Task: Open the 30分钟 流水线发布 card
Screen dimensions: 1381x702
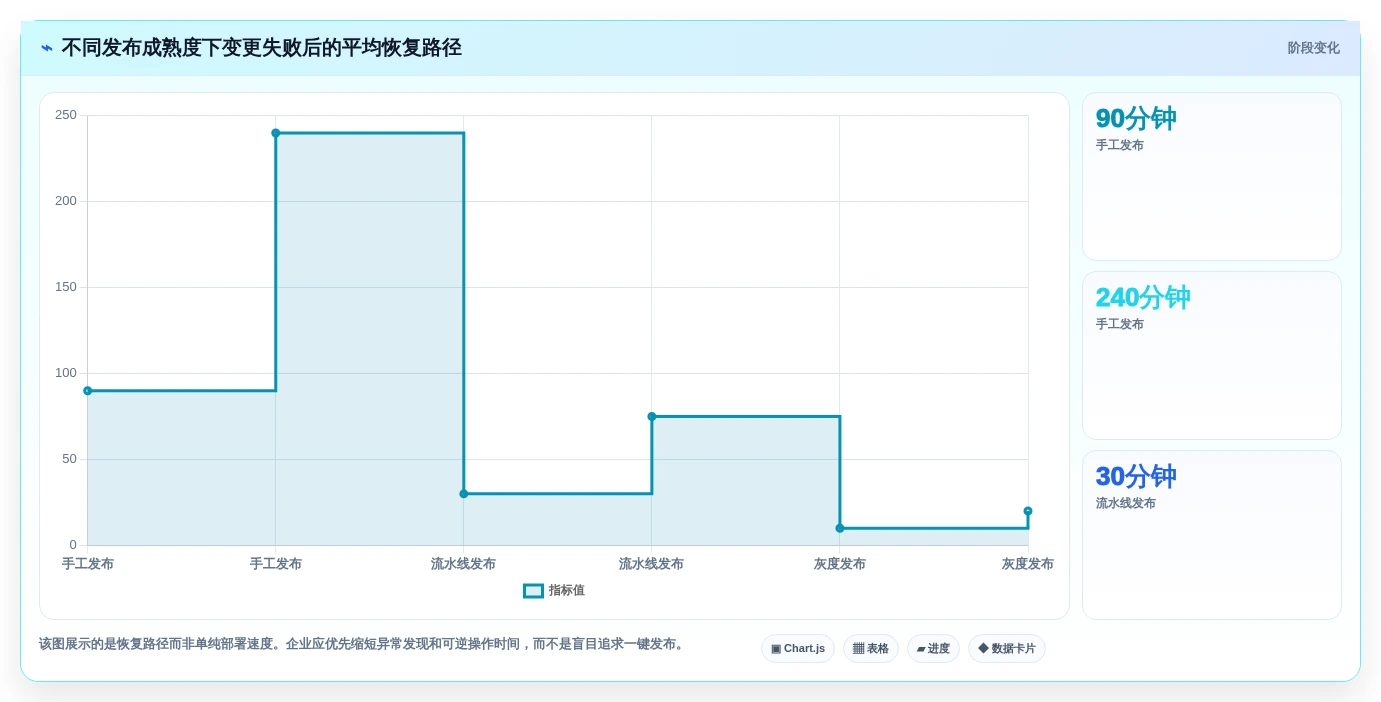Action: [1212, 535]
